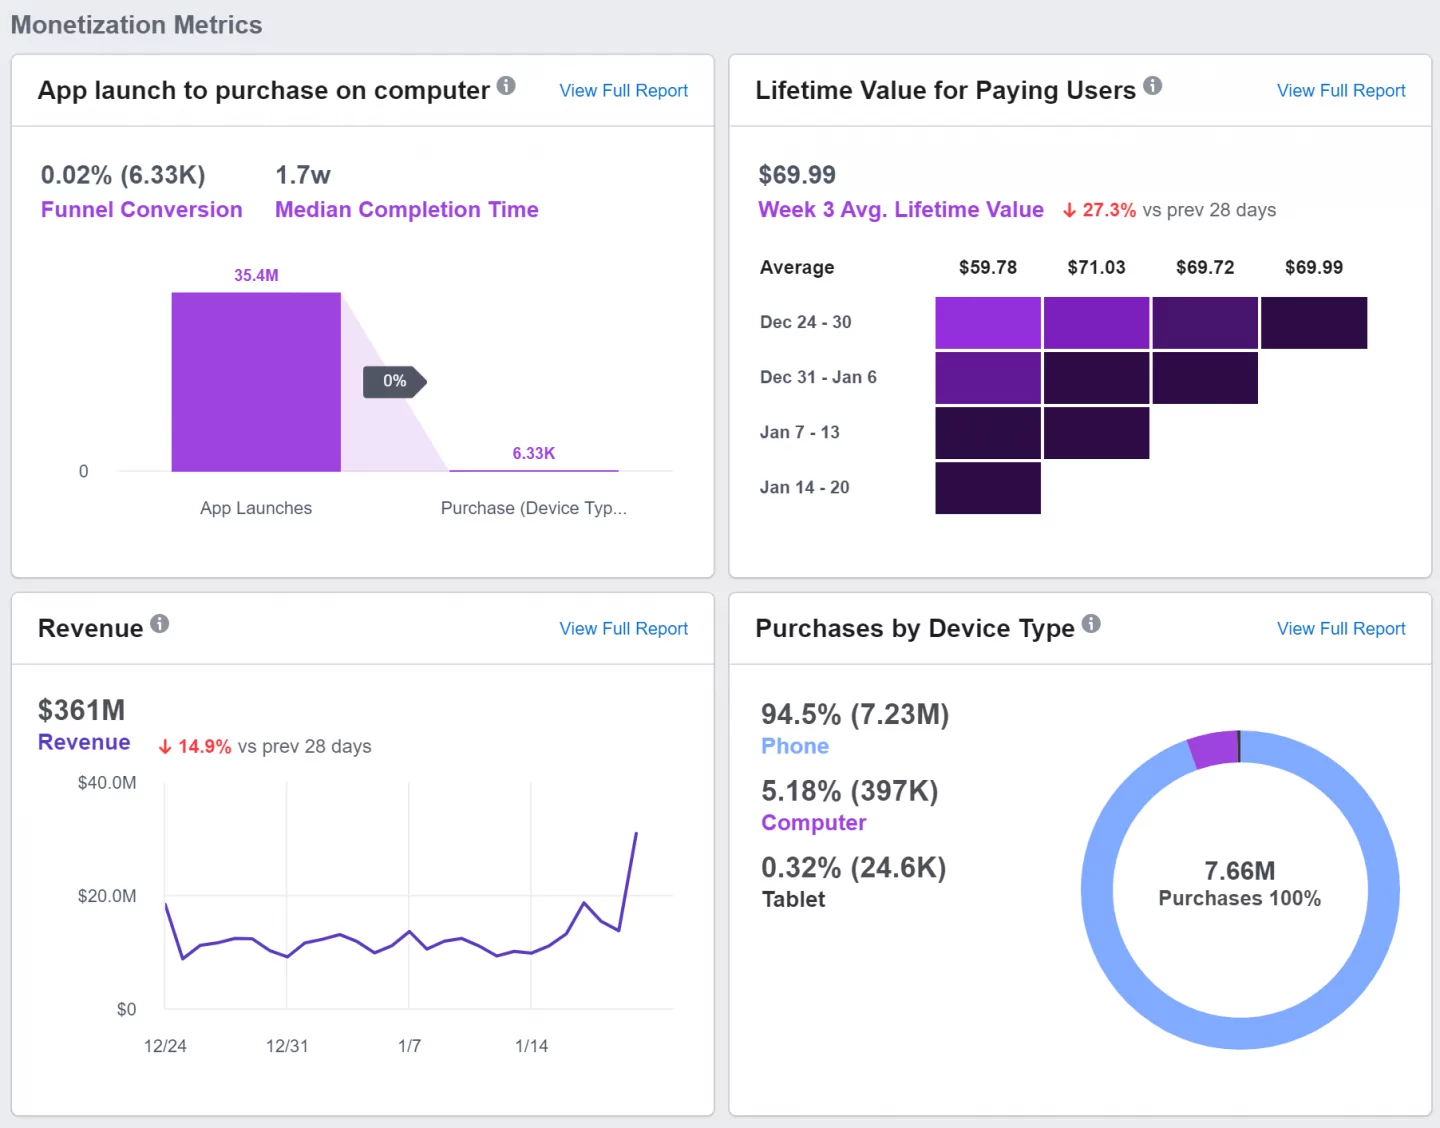The image size is (1440, 1128).
Task: Click the 35.4M App Launches funnel bar
Action: 256,382
